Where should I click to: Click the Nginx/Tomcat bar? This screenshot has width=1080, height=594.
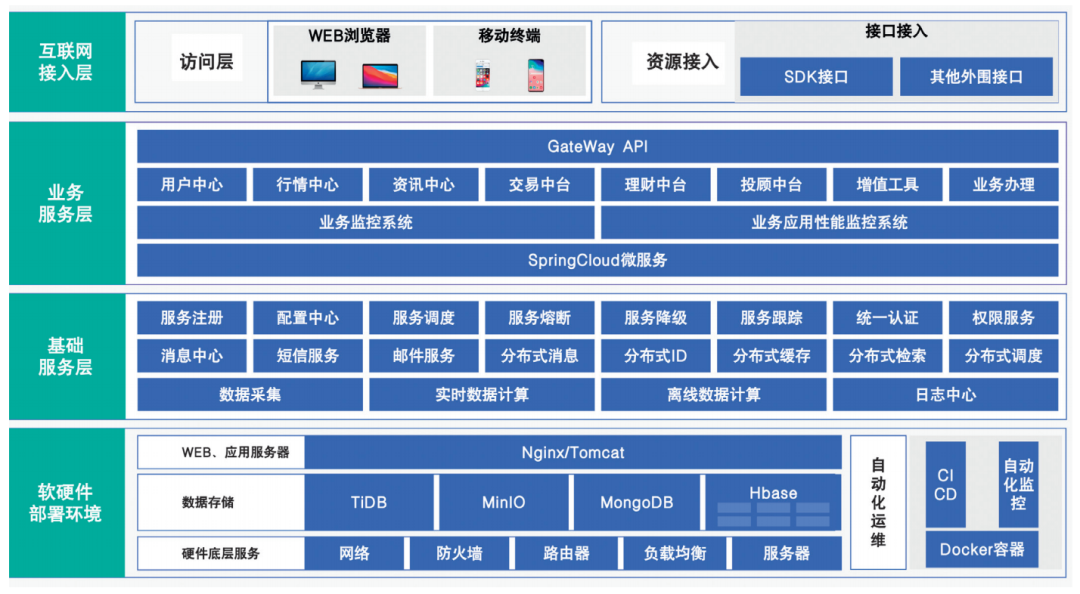pyautogui.click(x=573, y=453)
